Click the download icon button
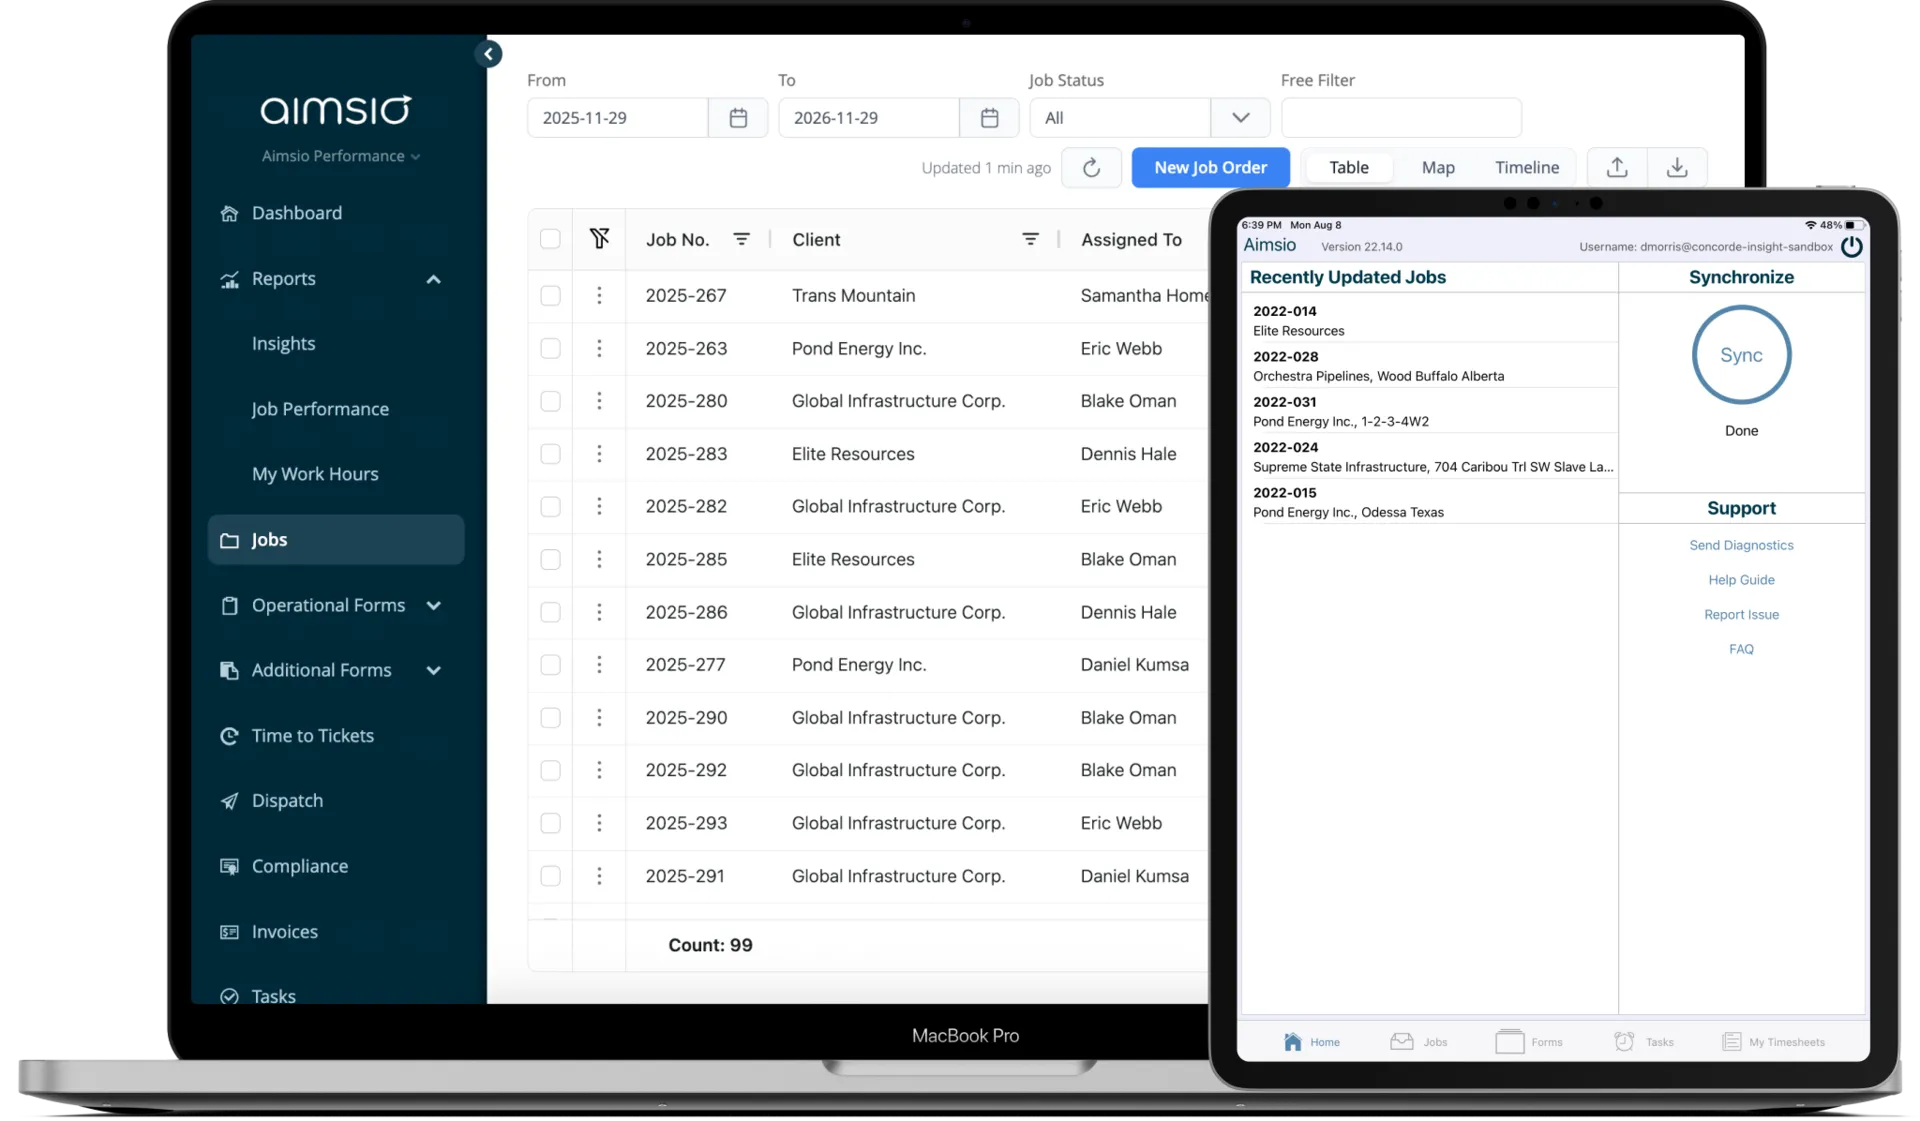This screenshot has height=1121, width=1920. point(1677,168)
